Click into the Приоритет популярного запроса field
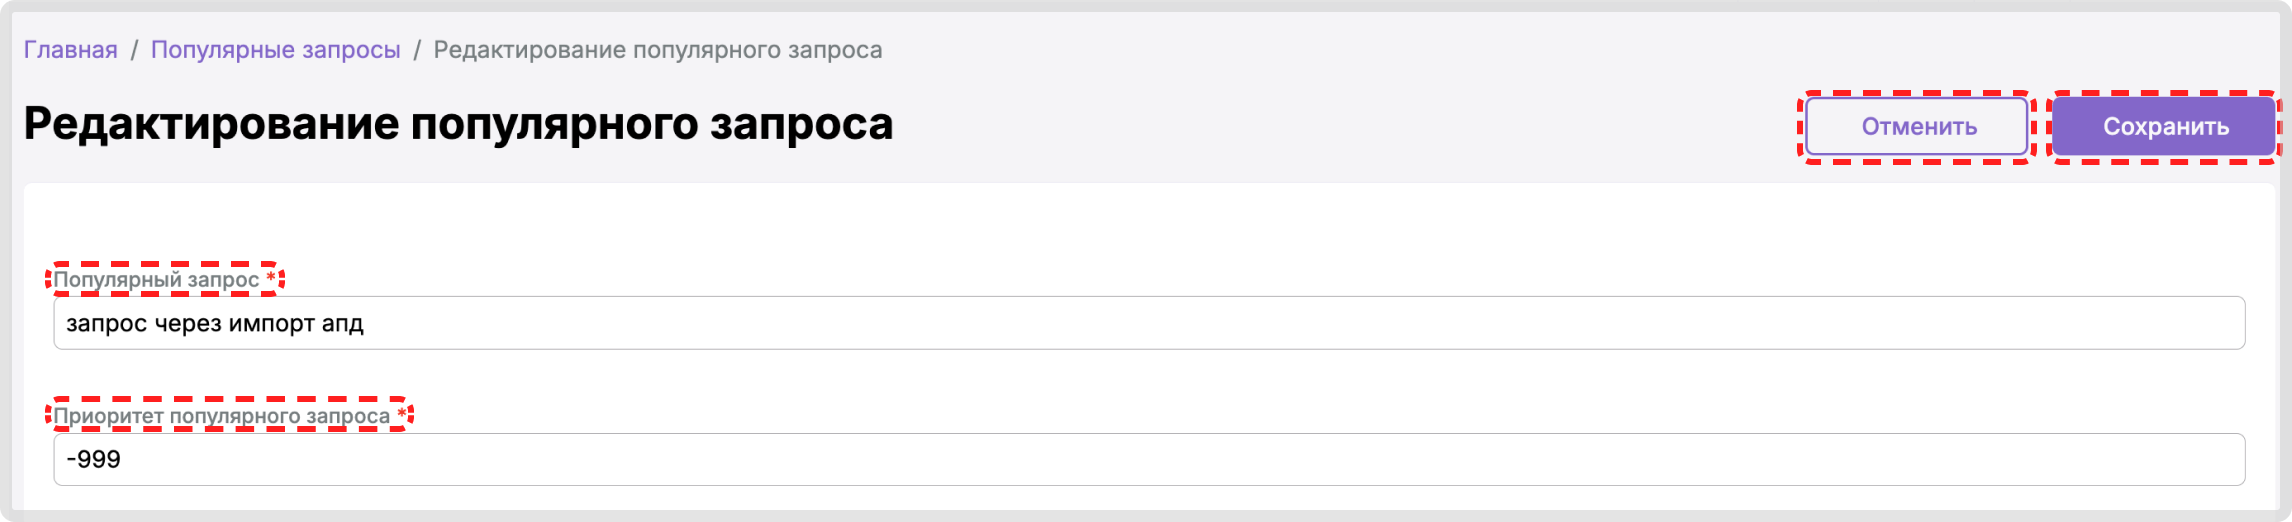The width and height of the screenshot is (2292, 522). click(1148, 460)
